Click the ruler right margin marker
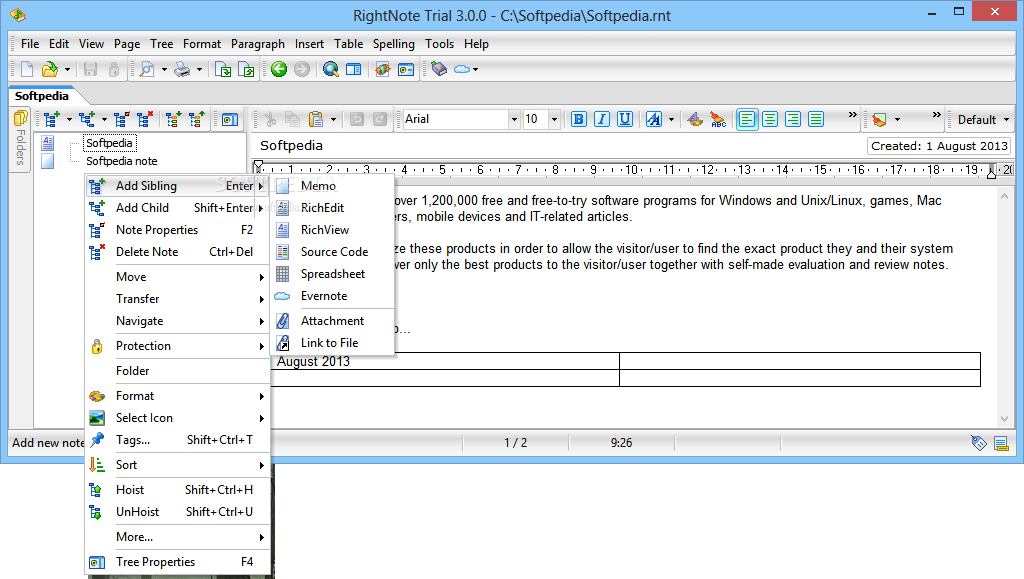The height and width of the screenshot is (579, 1024). [991, 172]
